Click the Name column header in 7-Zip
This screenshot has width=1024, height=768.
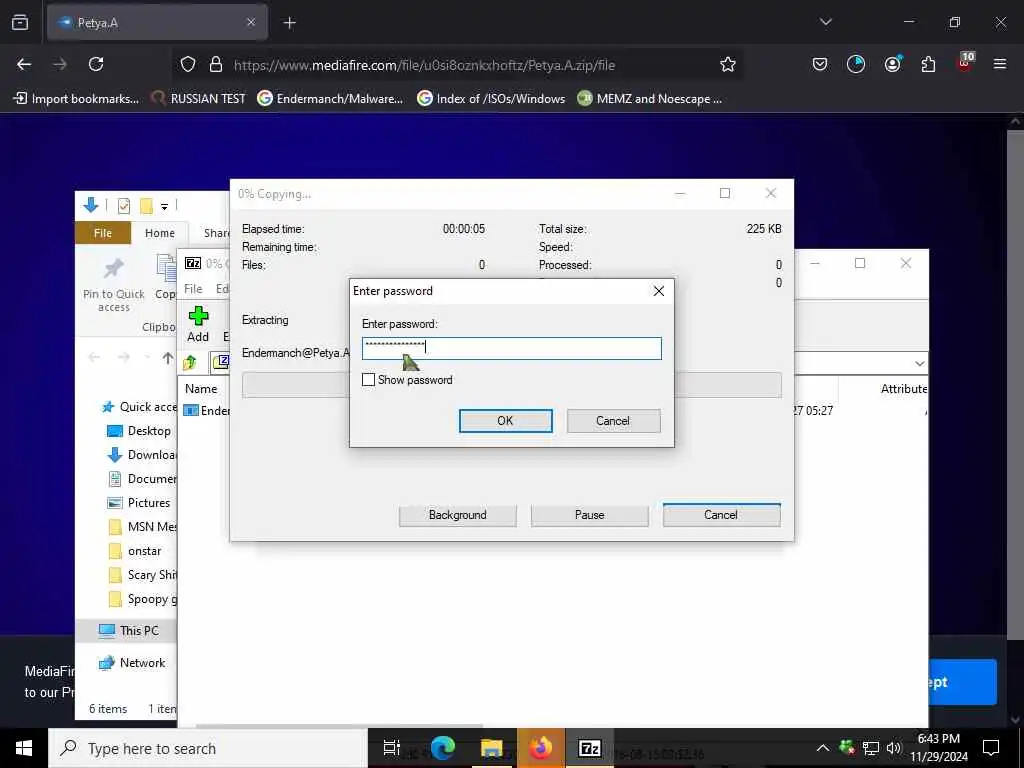tap(201, 389)
